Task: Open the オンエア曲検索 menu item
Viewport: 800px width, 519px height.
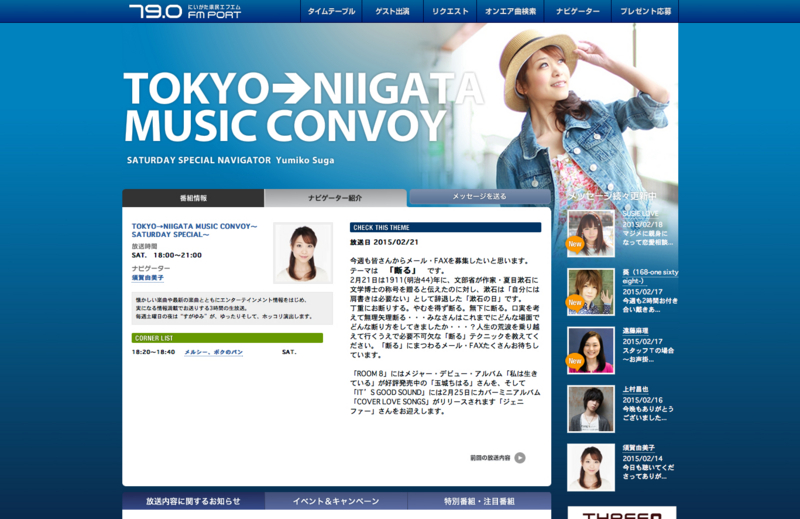Action: click(510, 11)
